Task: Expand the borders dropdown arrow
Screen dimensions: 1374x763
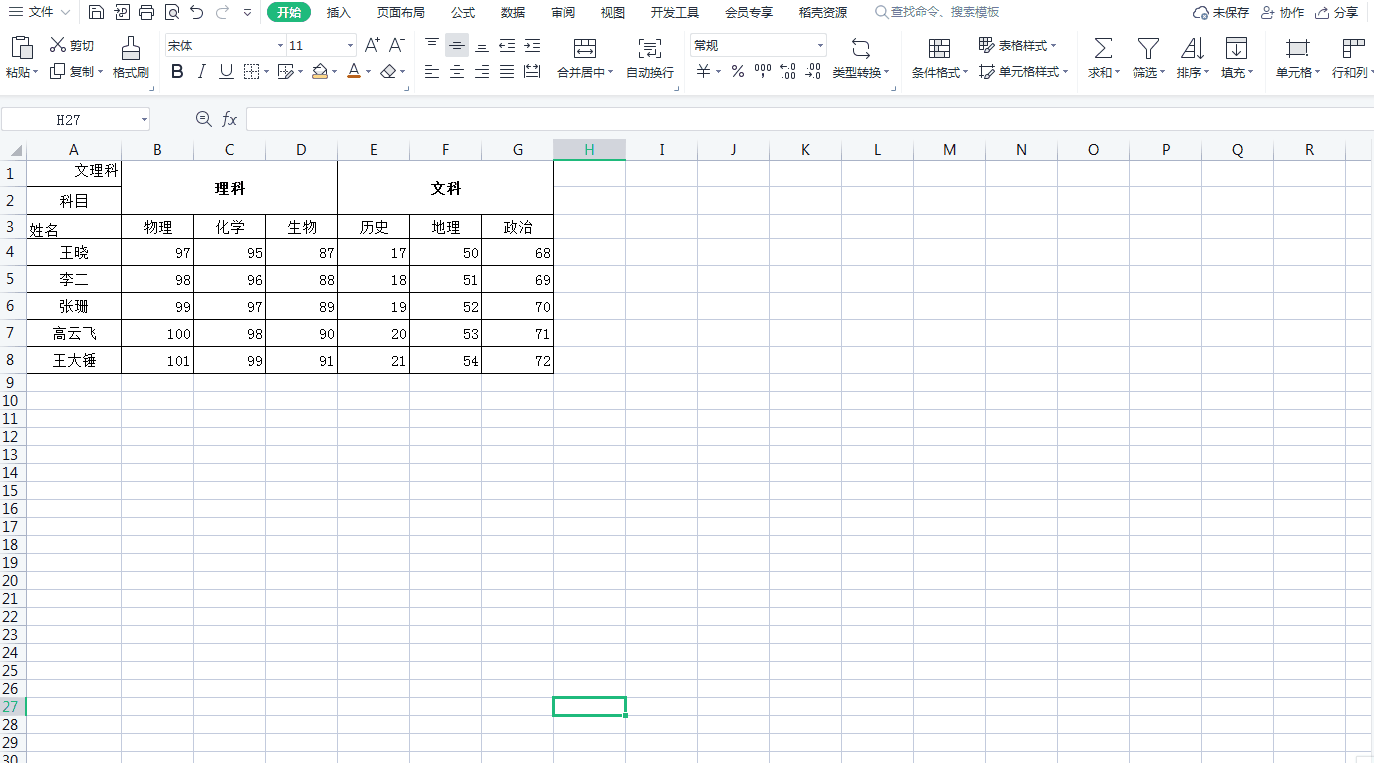Action: pos(267,72)
